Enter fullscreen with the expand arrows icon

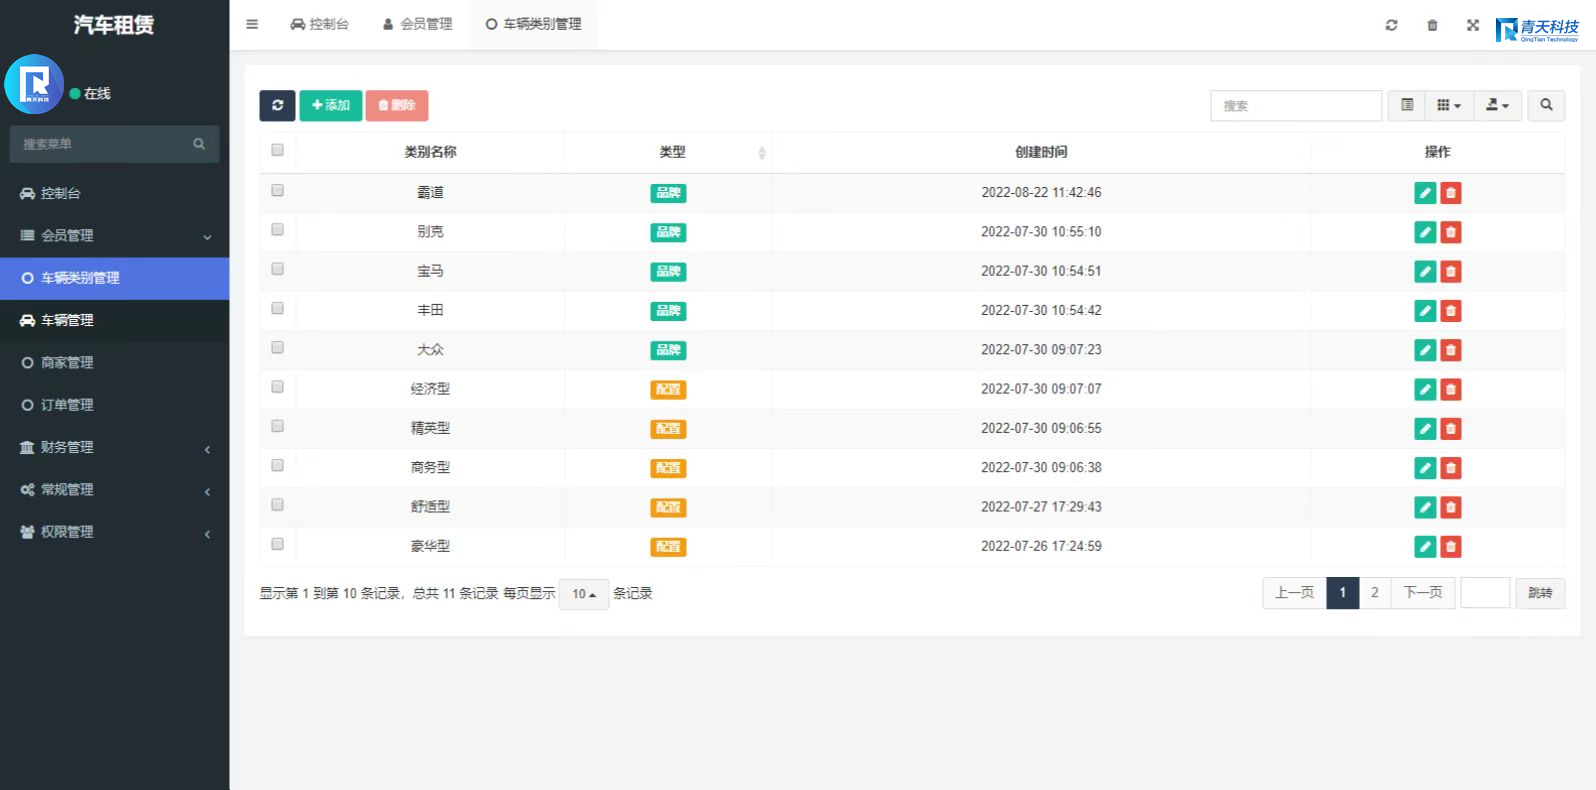pyautogui.click(x=1473, y=25)
